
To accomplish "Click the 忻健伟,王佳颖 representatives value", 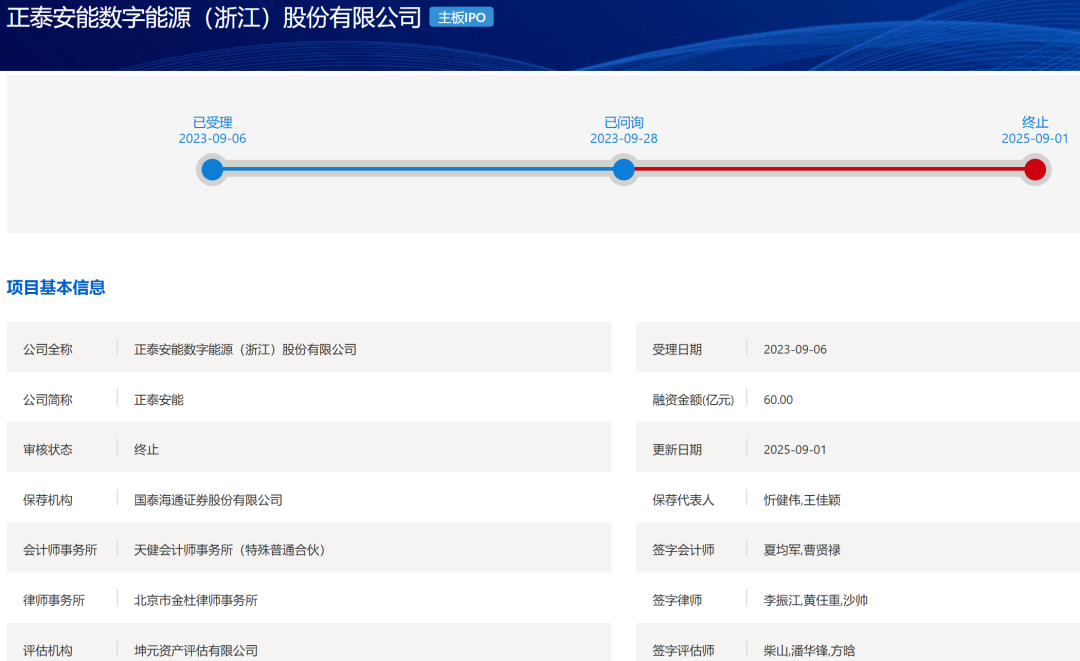I will tap(802, 500).
